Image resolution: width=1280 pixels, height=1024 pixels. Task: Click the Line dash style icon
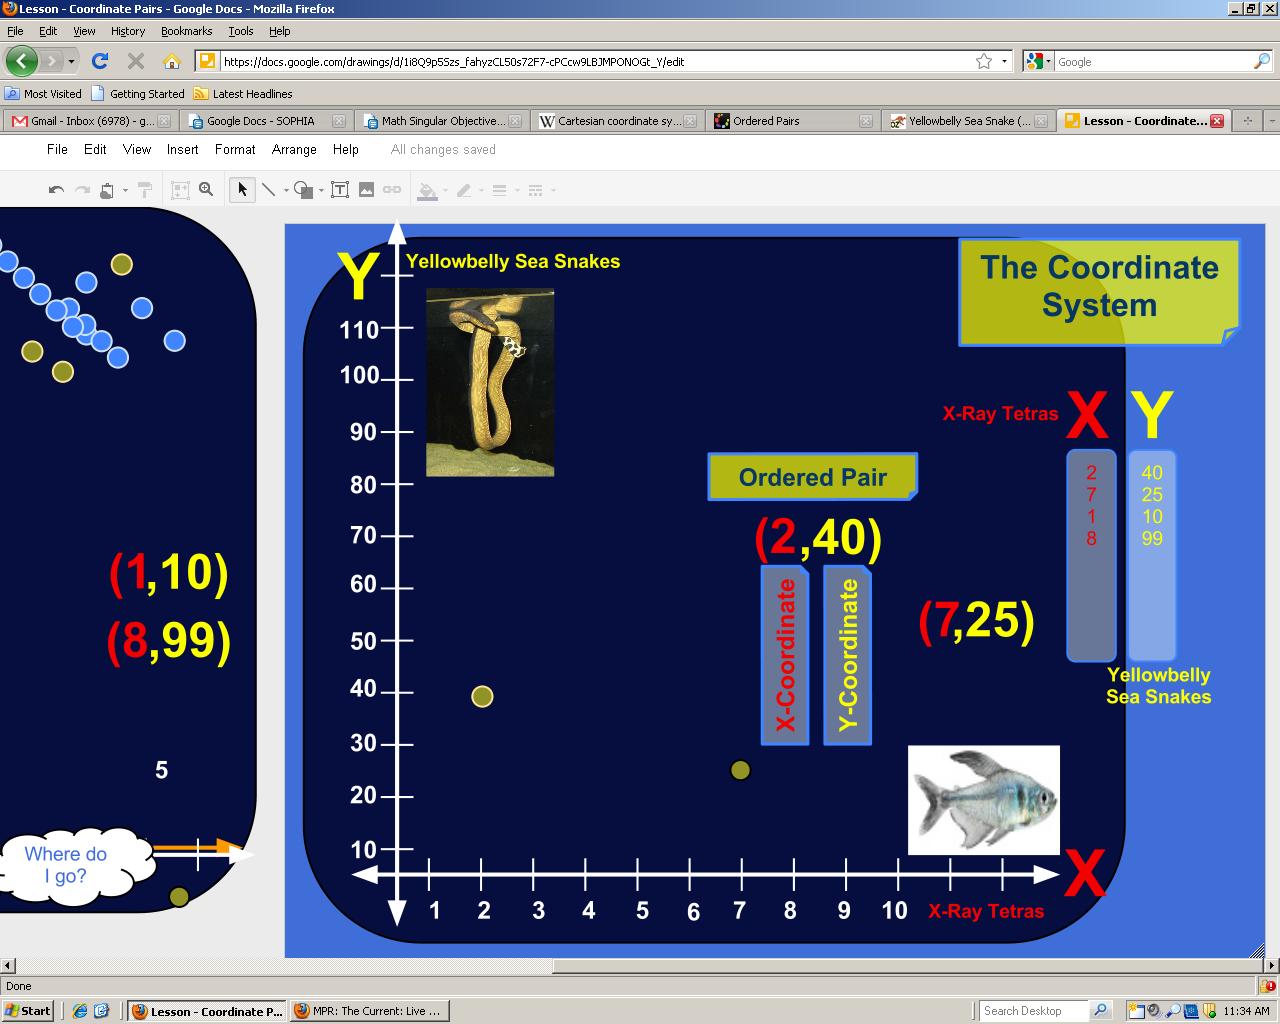pos(535,190)
